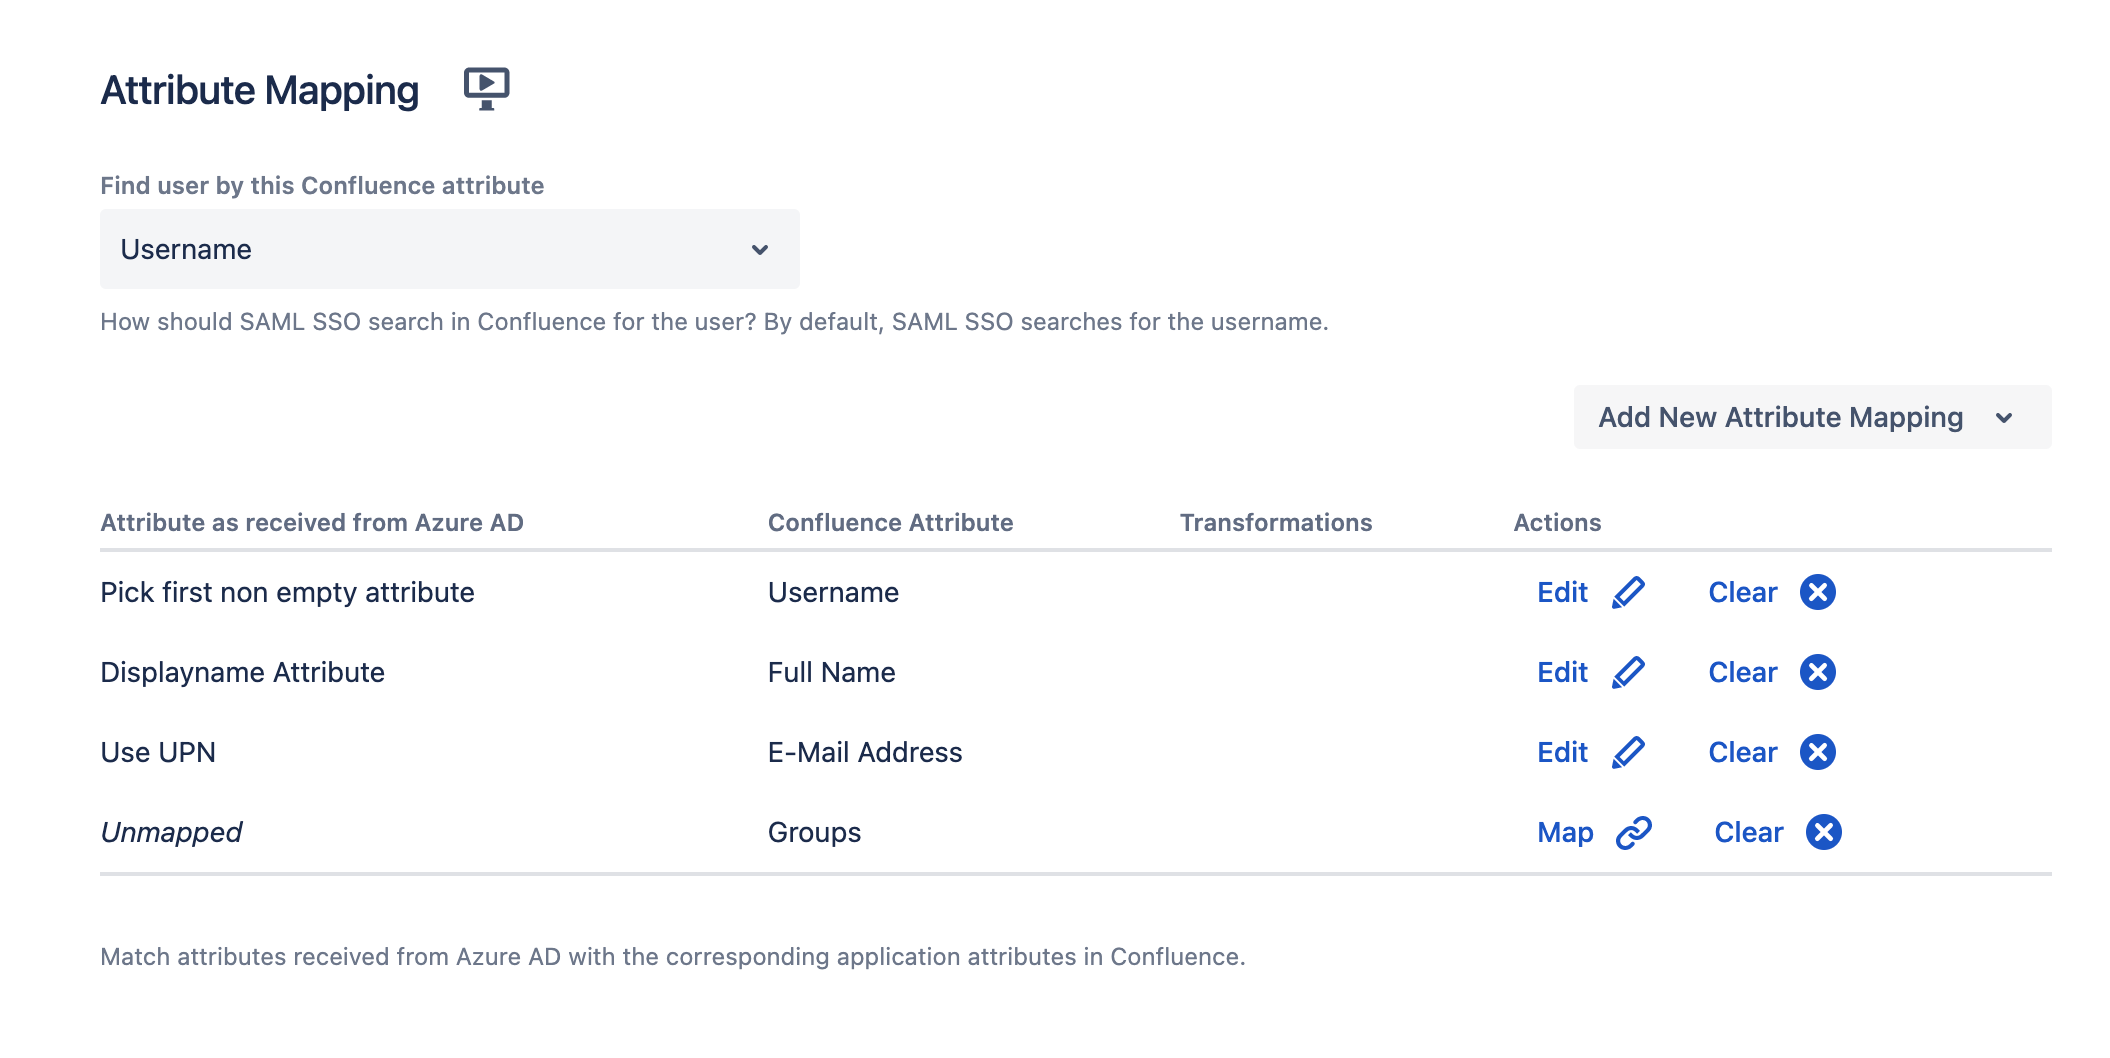
Task: Click the chain link icon for Groups
Action: coord(1633,832)
